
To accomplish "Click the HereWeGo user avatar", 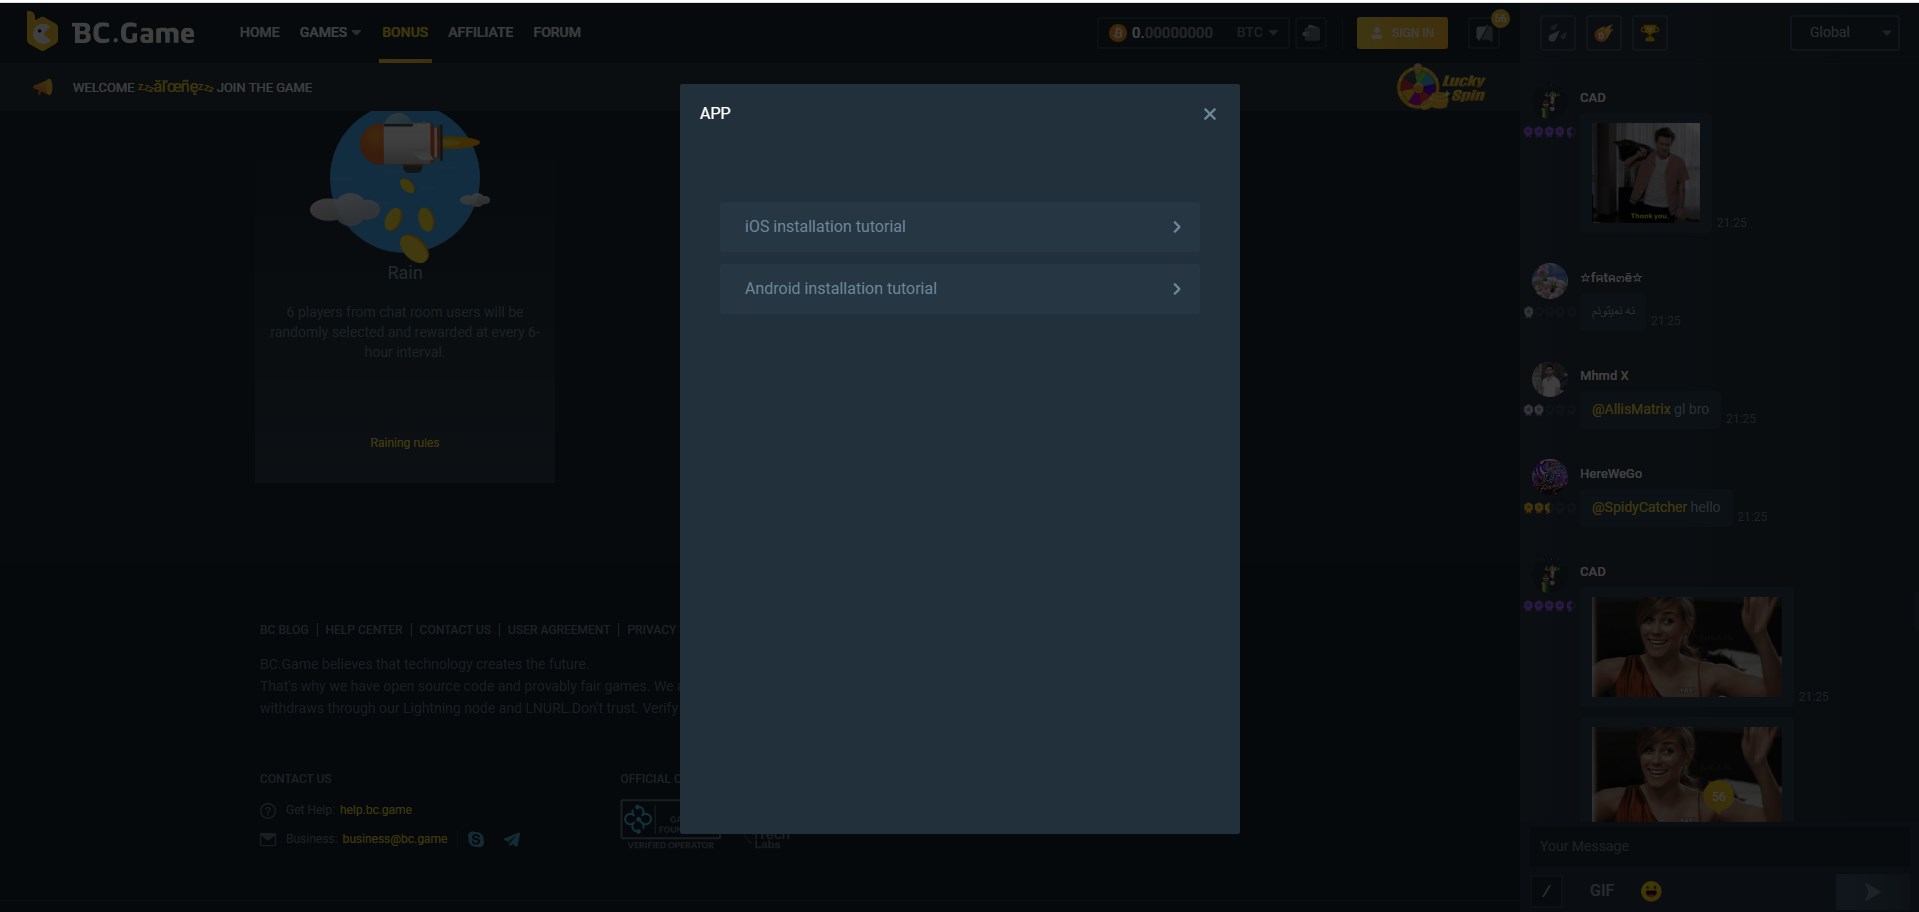I will pos(1550,477).
